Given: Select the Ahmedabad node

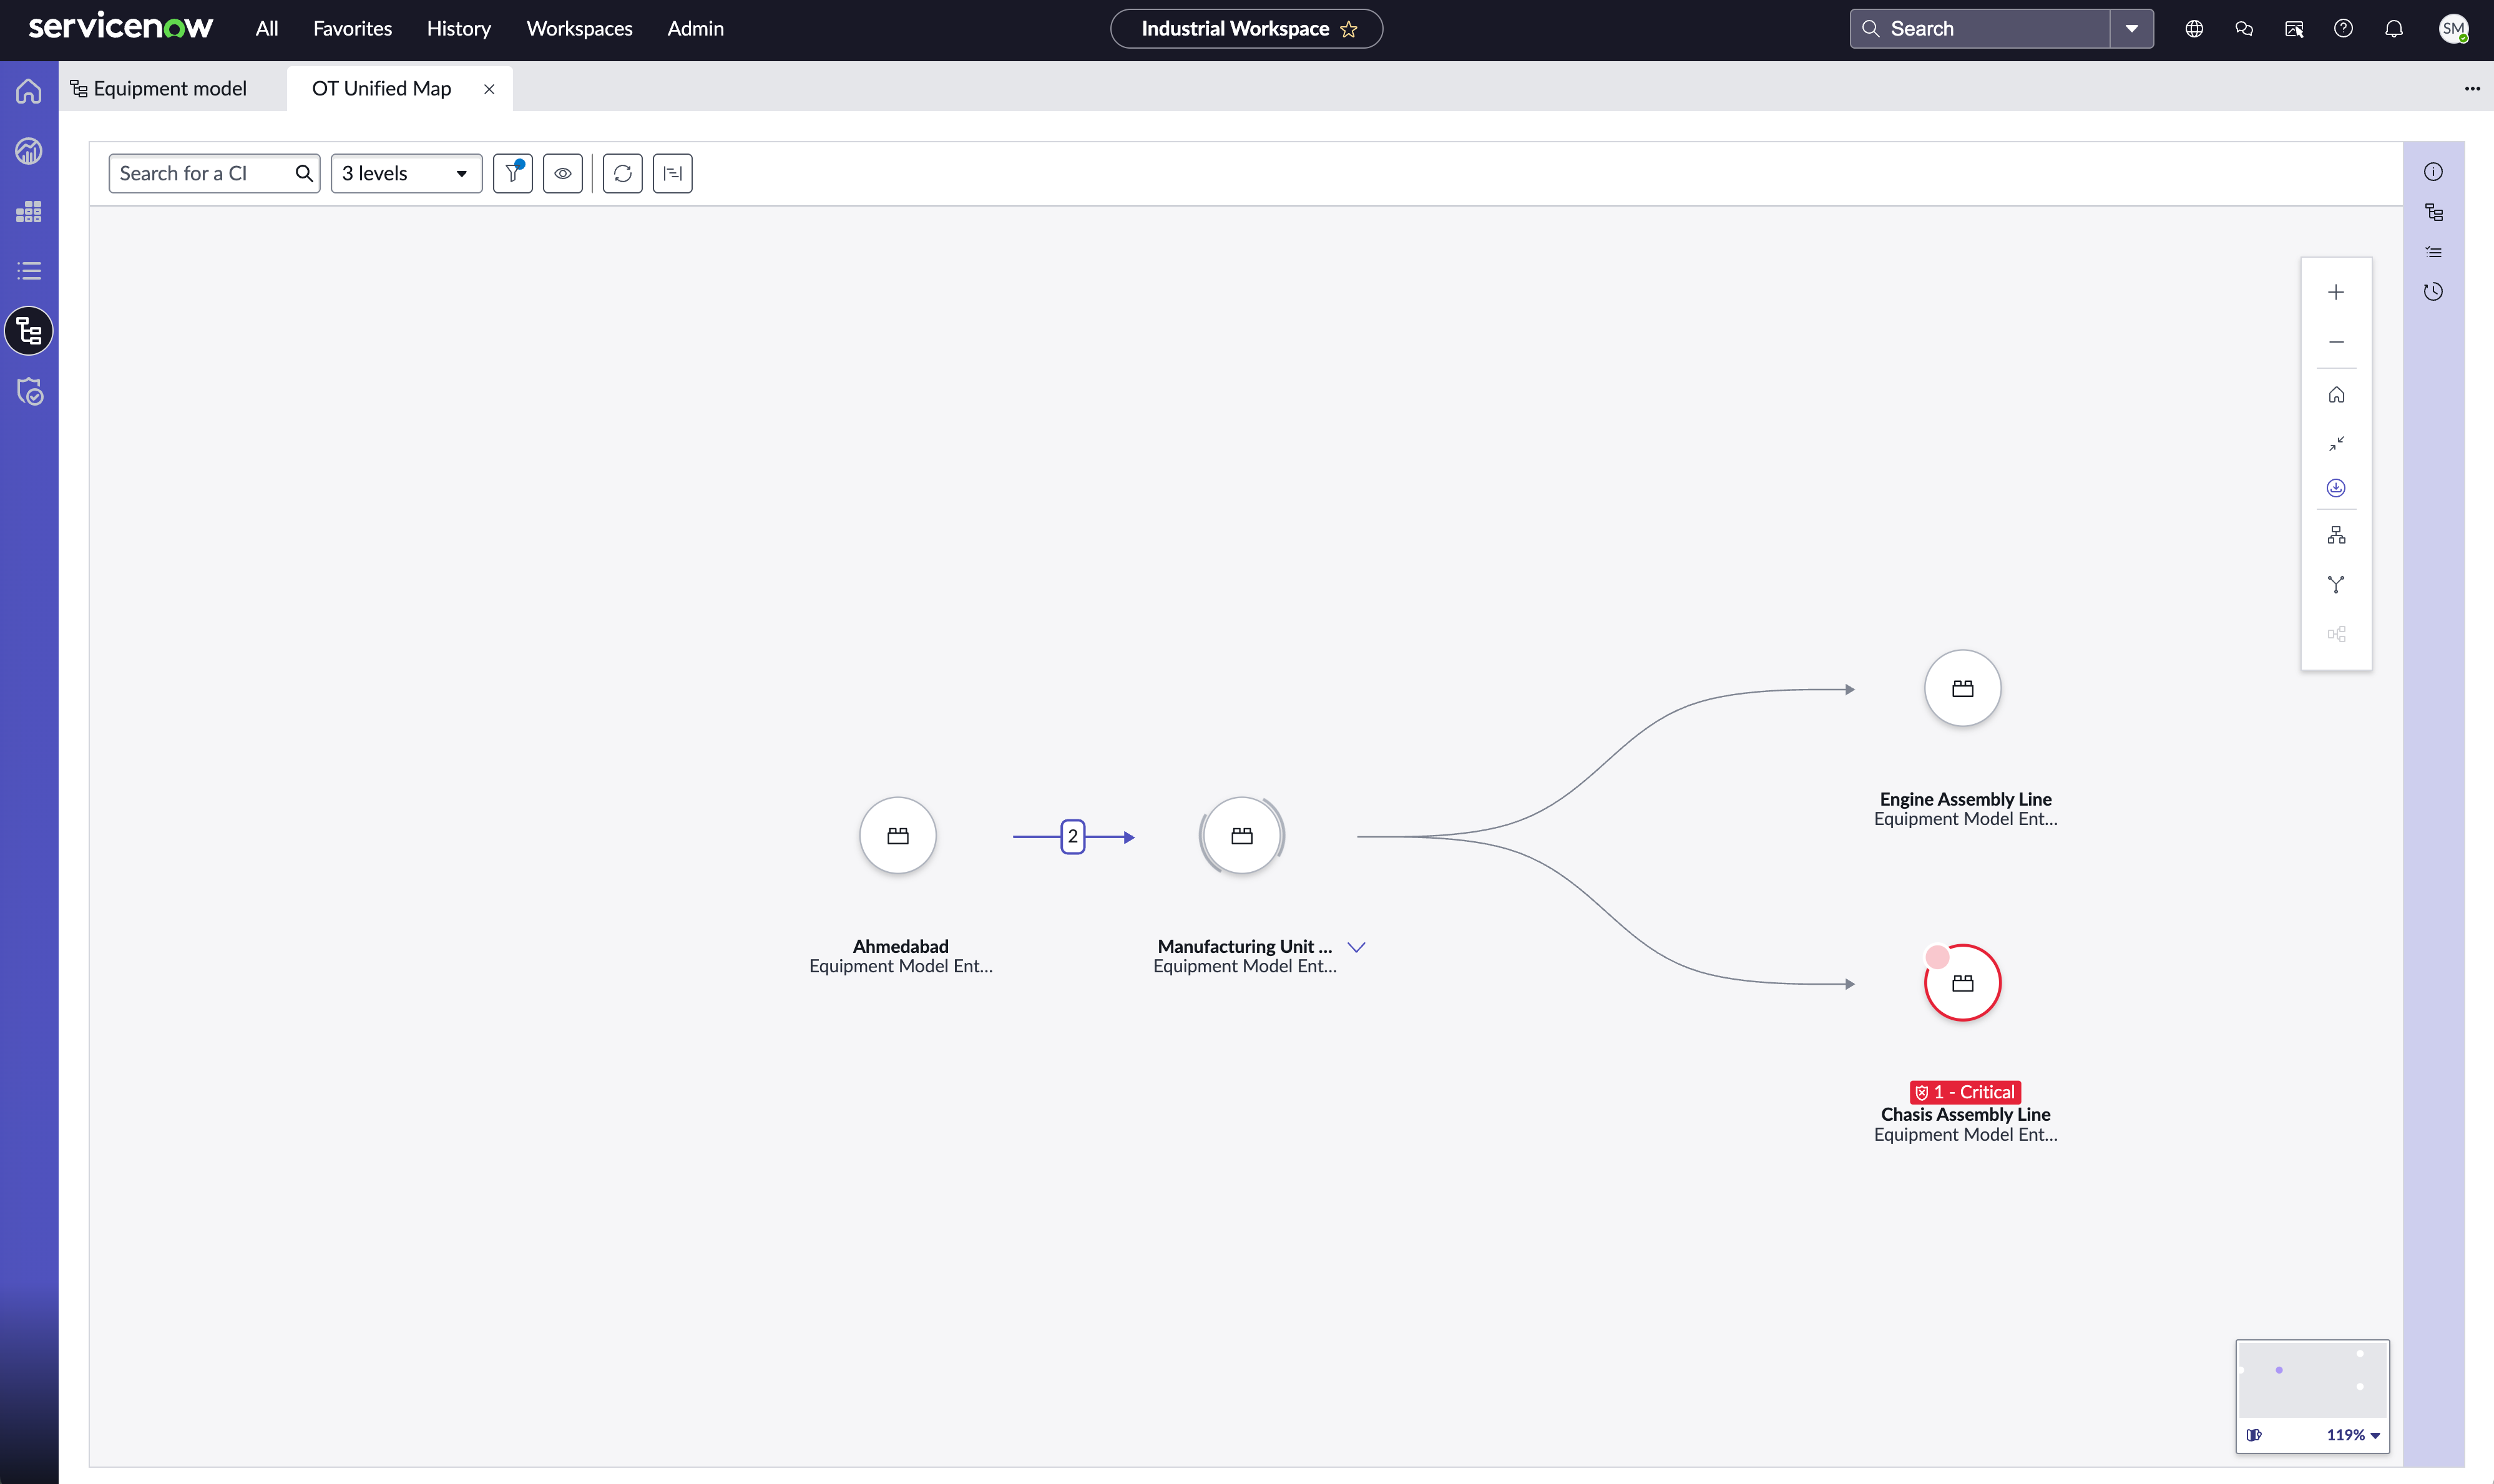Looking at the screenshot, I should [x=898, y=836].
